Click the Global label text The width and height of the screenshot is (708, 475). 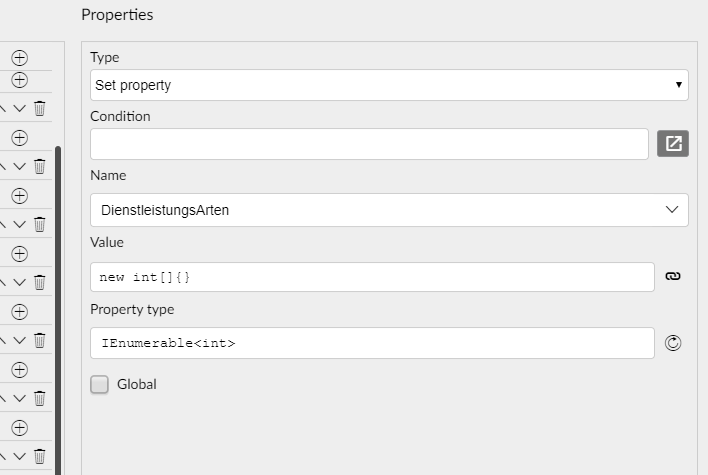[x=137, y=384]
